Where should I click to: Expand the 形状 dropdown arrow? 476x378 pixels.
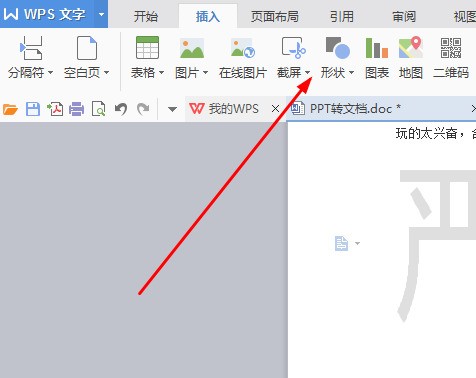[x=351, y=72]
